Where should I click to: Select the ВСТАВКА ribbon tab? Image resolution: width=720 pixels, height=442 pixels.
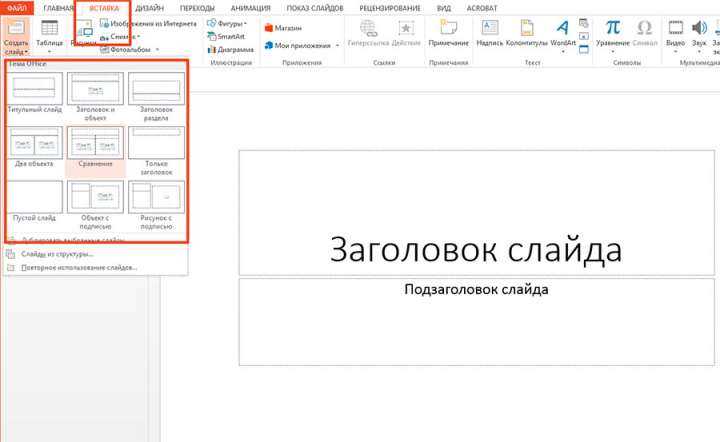[104, 8]
